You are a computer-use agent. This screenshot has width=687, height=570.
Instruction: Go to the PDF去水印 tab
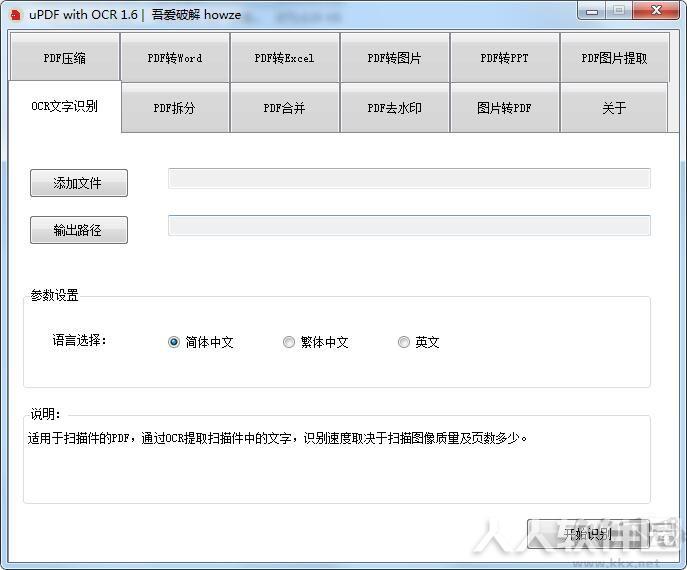pos(395,107)
